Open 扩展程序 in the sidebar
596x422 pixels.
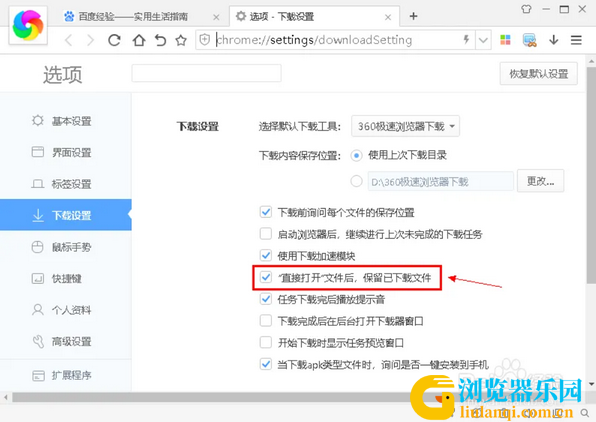(66, 375)
